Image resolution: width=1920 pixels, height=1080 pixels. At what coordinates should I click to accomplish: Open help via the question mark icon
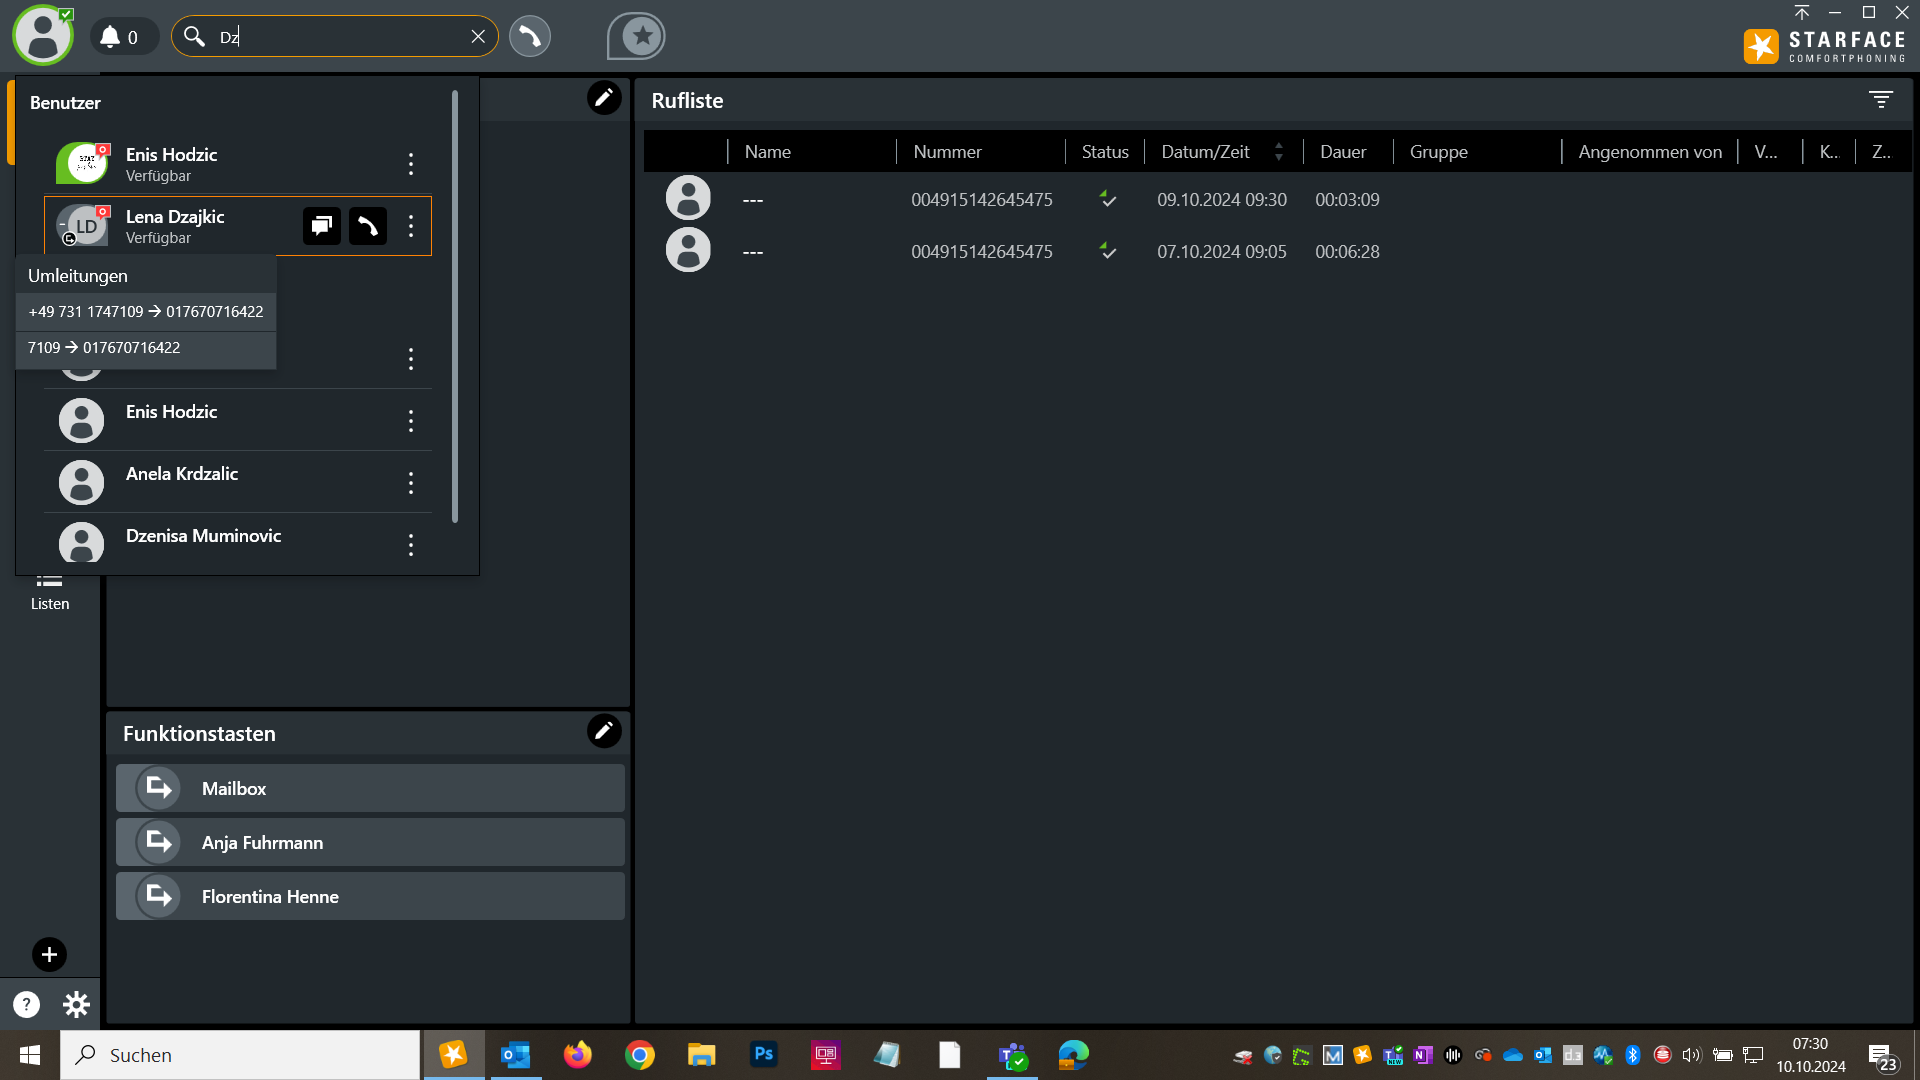tap(25, 1004)
